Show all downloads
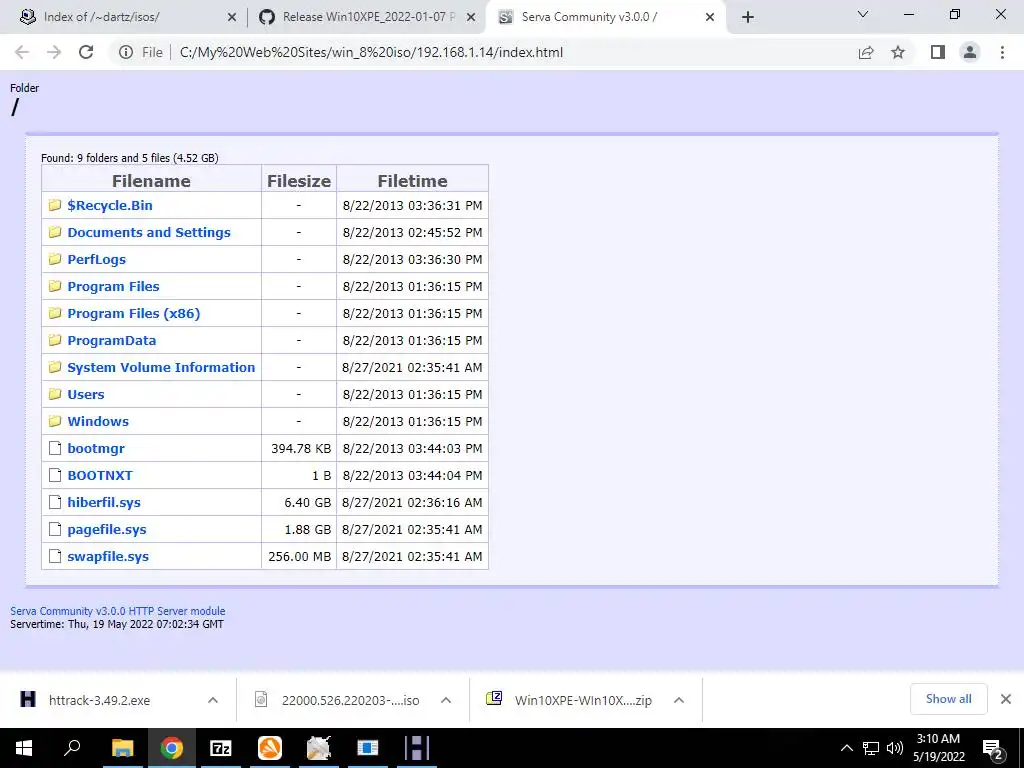Viewport: 1024px width, 768px height. [948, 699]
